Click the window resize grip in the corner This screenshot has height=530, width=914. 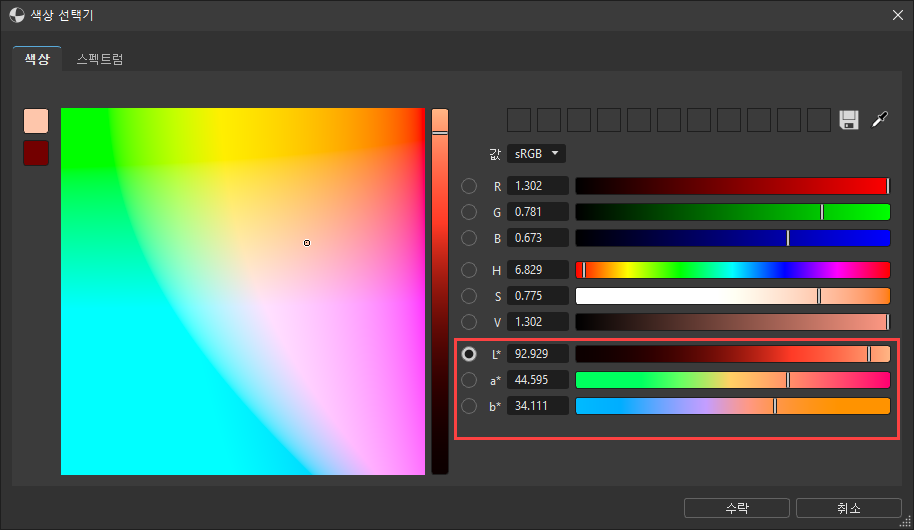coord(905,521)
